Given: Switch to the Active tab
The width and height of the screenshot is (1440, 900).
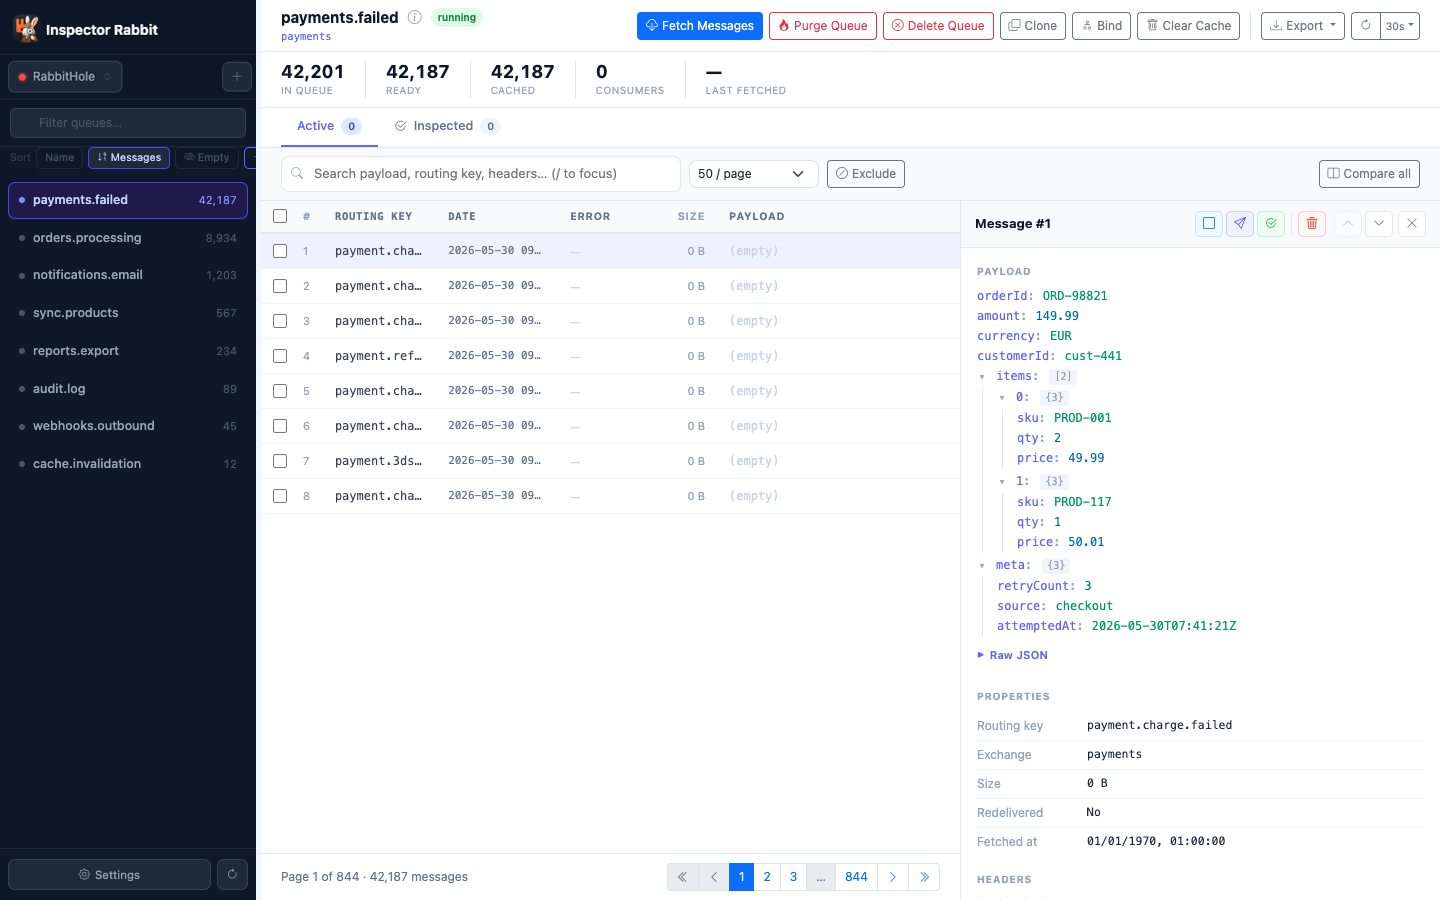Looking at the screenshot, I should pyautogui.click(x=329, y=126).
